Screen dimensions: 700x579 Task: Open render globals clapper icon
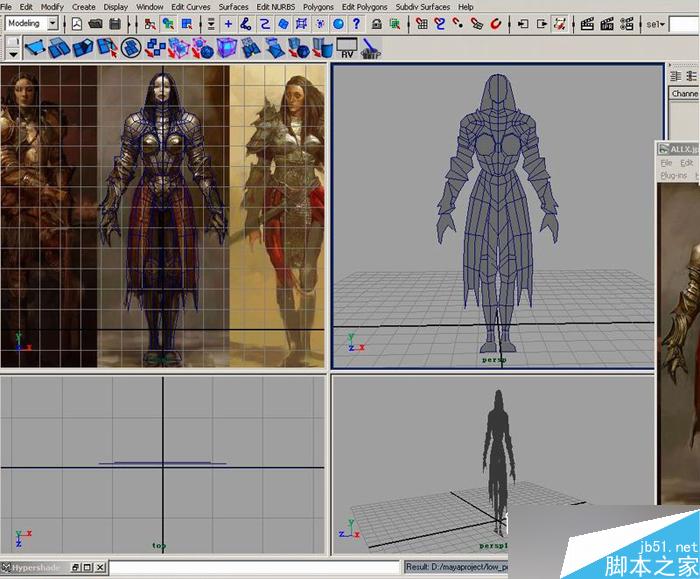pyautogui.click(x=626, y=24)
